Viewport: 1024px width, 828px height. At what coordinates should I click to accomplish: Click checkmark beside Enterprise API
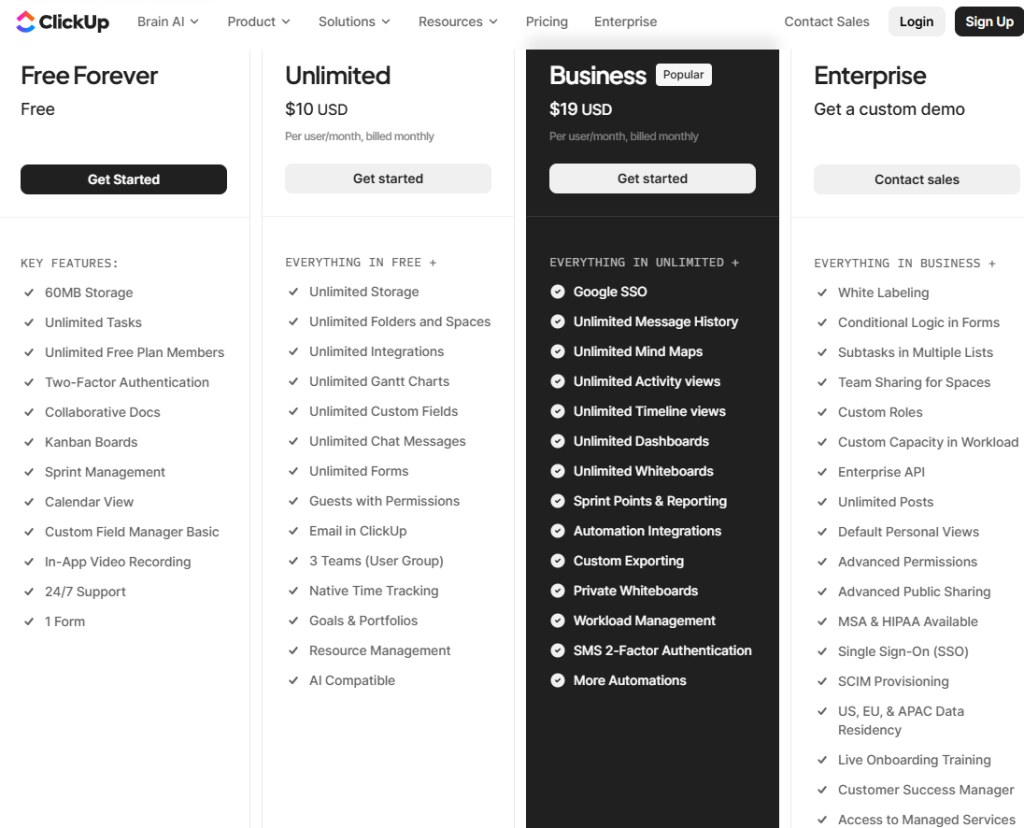822,472
